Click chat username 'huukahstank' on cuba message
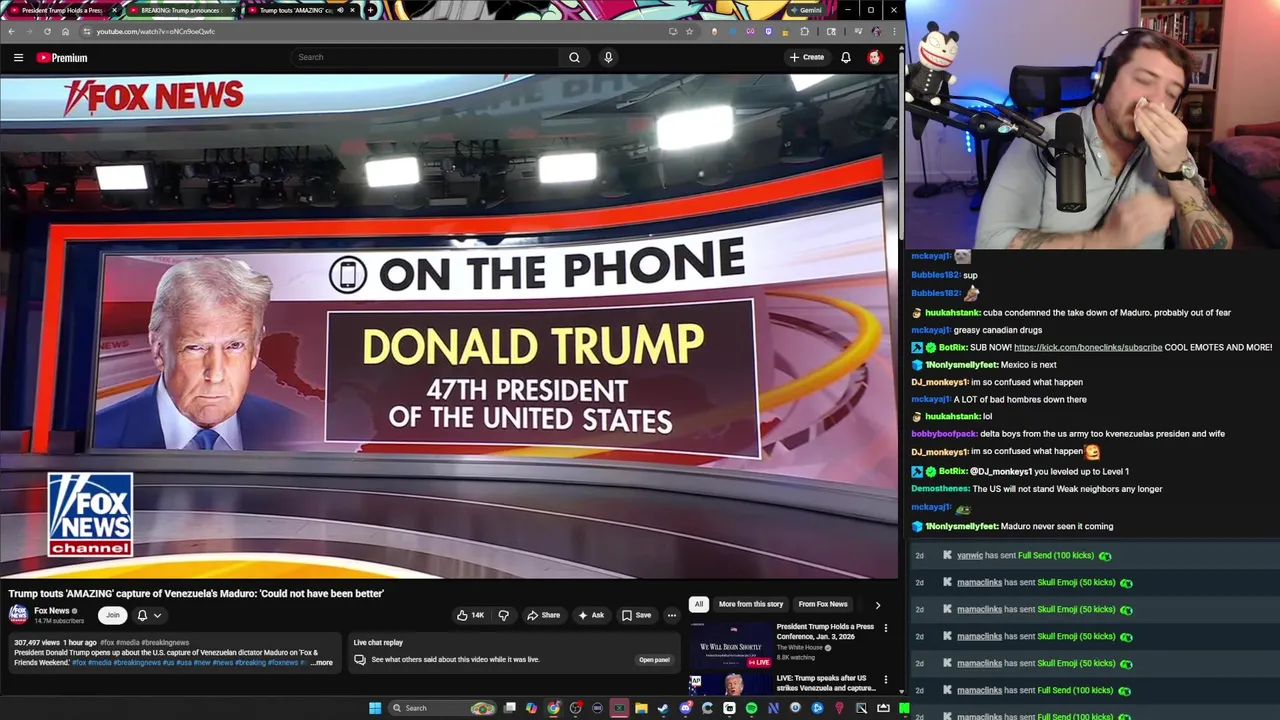This screenshot has width=1280, height=720. 952,312
